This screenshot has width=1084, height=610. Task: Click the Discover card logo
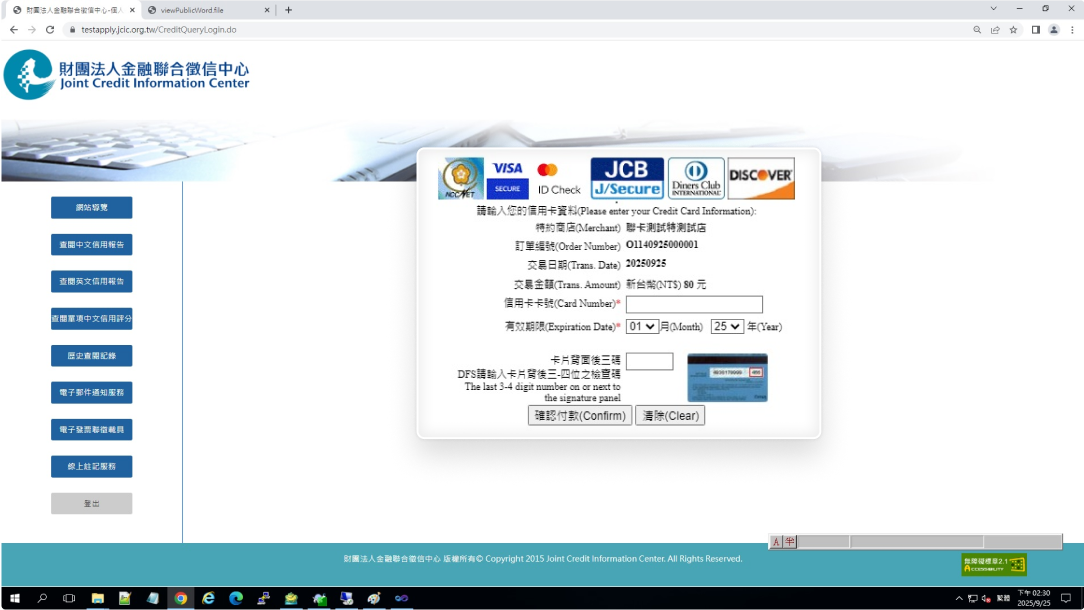(x=761, y=178)
